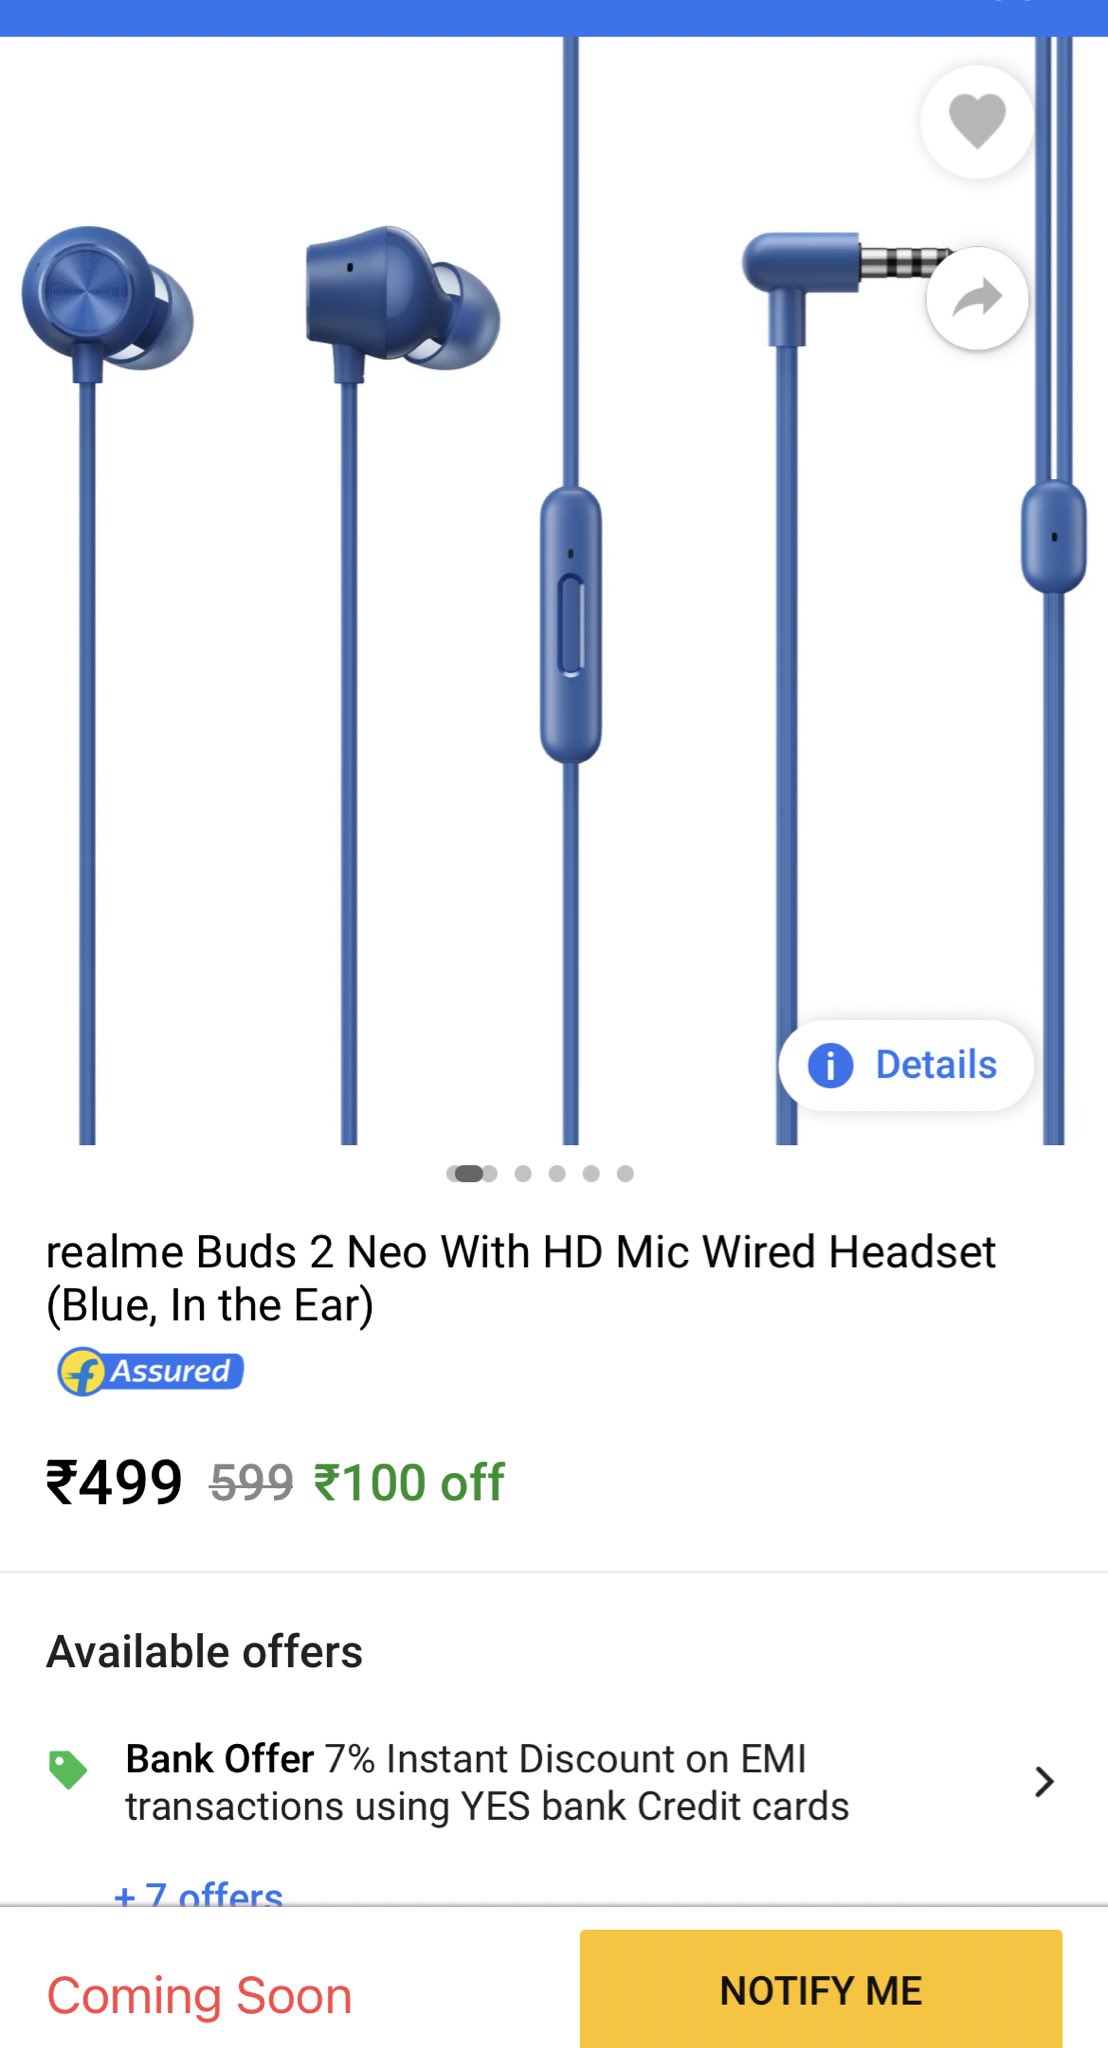The image size is (1108, 2048).
Task: Click the NOTIFY ME button
Action: coord(821,1989)
